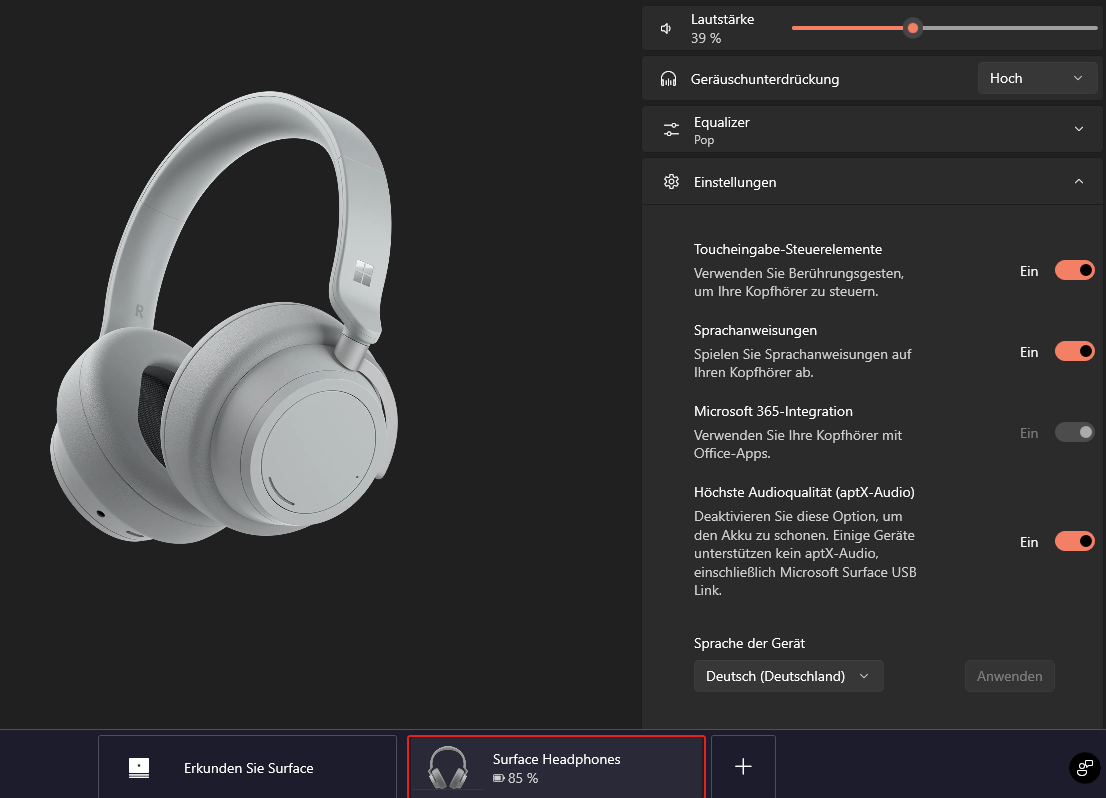Click the Einstellungen header label
This screenshot has width=1106, height=798.
tap(735, 182)
